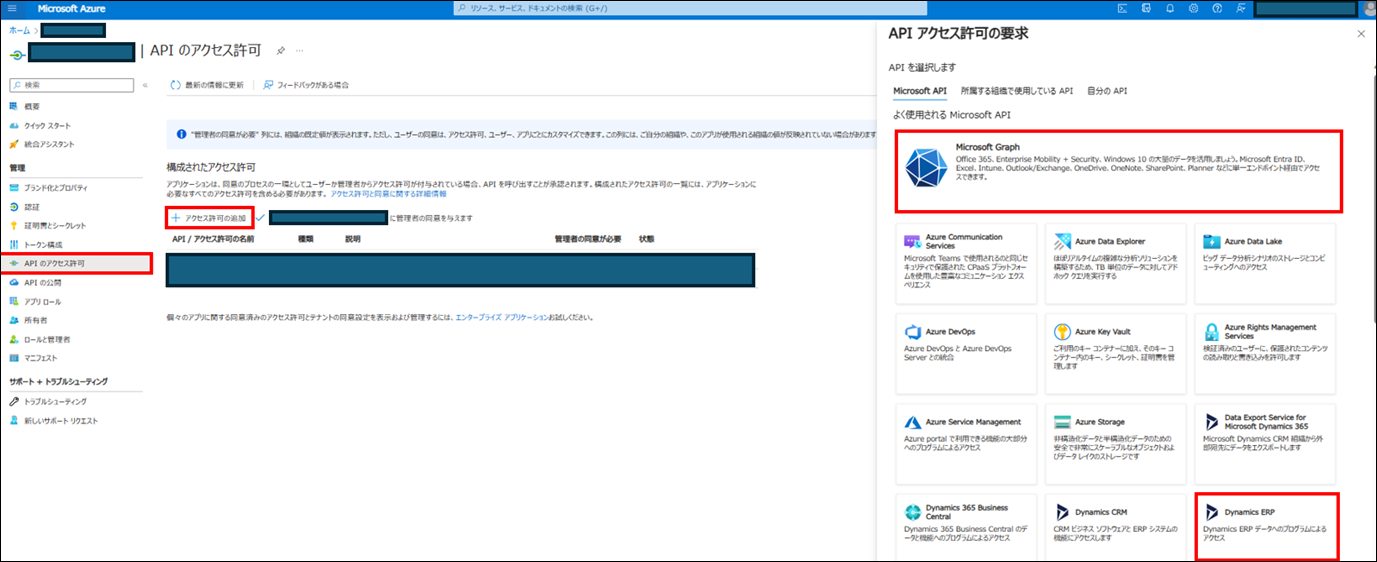This screenshot has width=1377, height=562.
Task: Open the directories and subscriptions filter icon
Action: (x=1146, y=8)
